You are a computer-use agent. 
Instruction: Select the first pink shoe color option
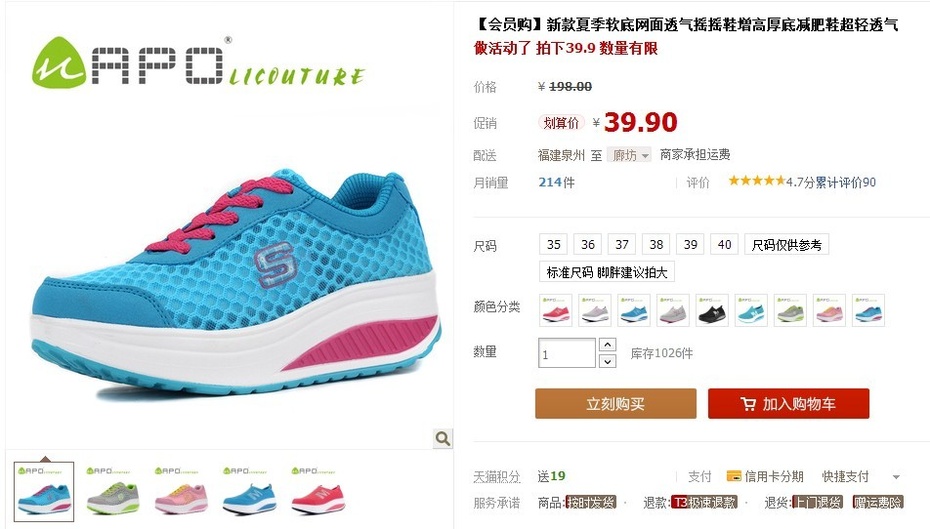click(556, 310)
